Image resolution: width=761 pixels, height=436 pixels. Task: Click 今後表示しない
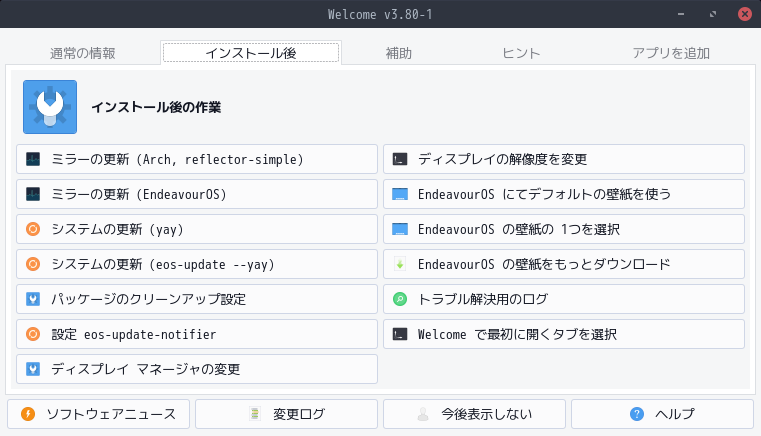click(x=475, y=414)
